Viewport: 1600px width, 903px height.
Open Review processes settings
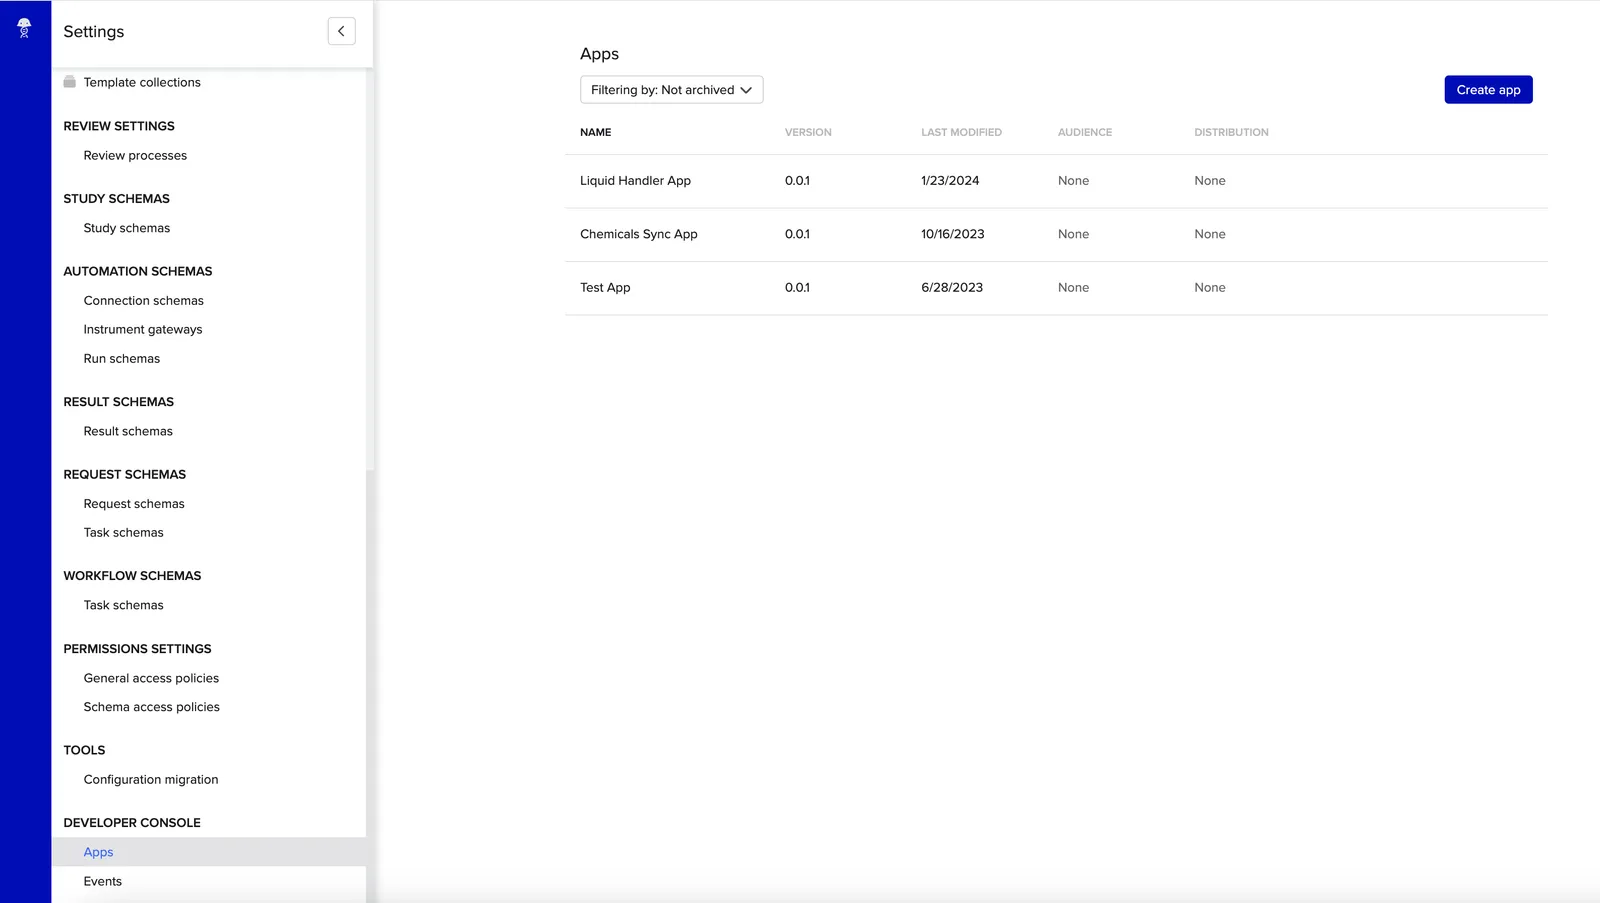click(135, 155)
